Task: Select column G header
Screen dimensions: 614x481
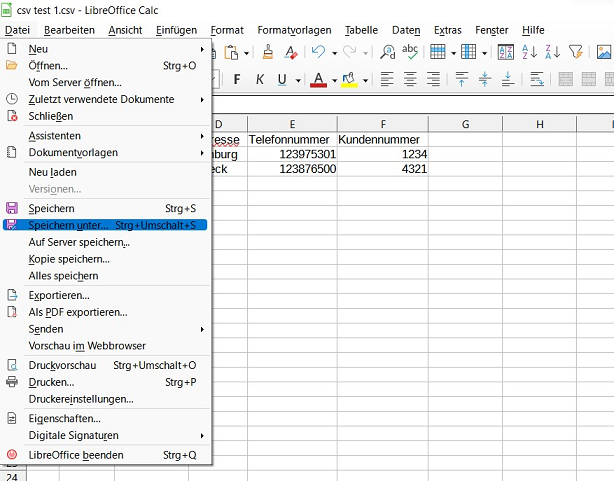Action: 465,124
